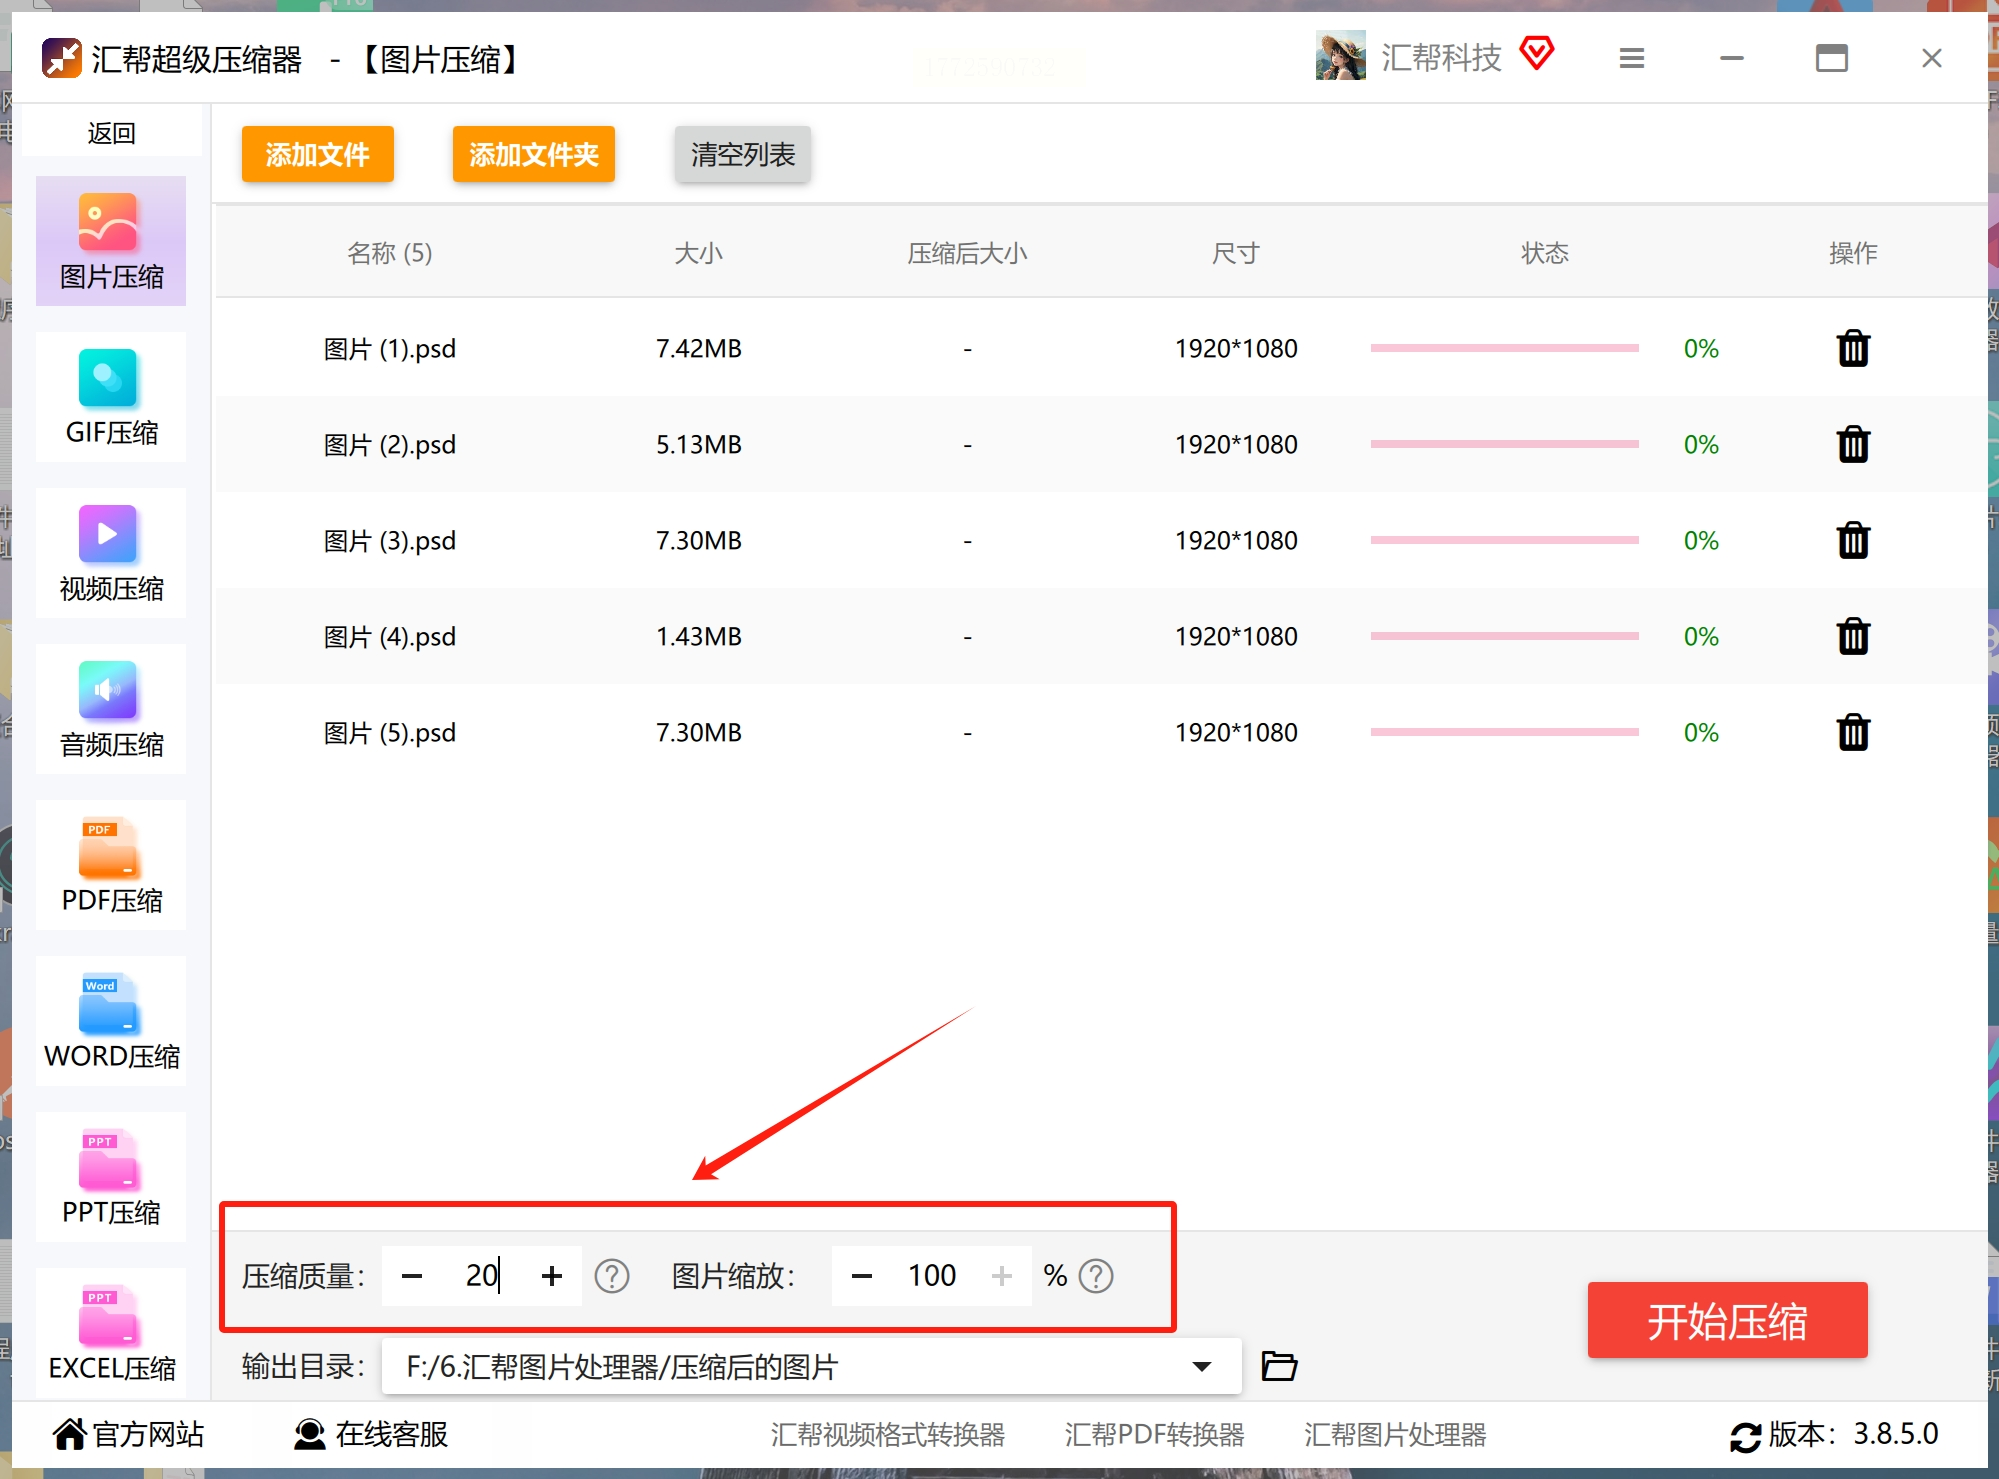This screenshot has width=1999, height=1479.
Task: Delete 图片 (1).psd with trash icon
Action: (x=1852, y=349)
